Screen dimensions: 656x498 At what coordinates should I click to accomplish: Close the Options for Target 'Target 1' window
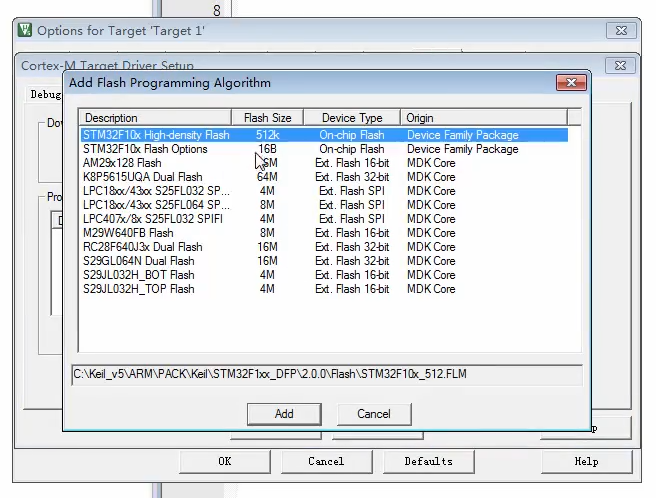[621, 31]
